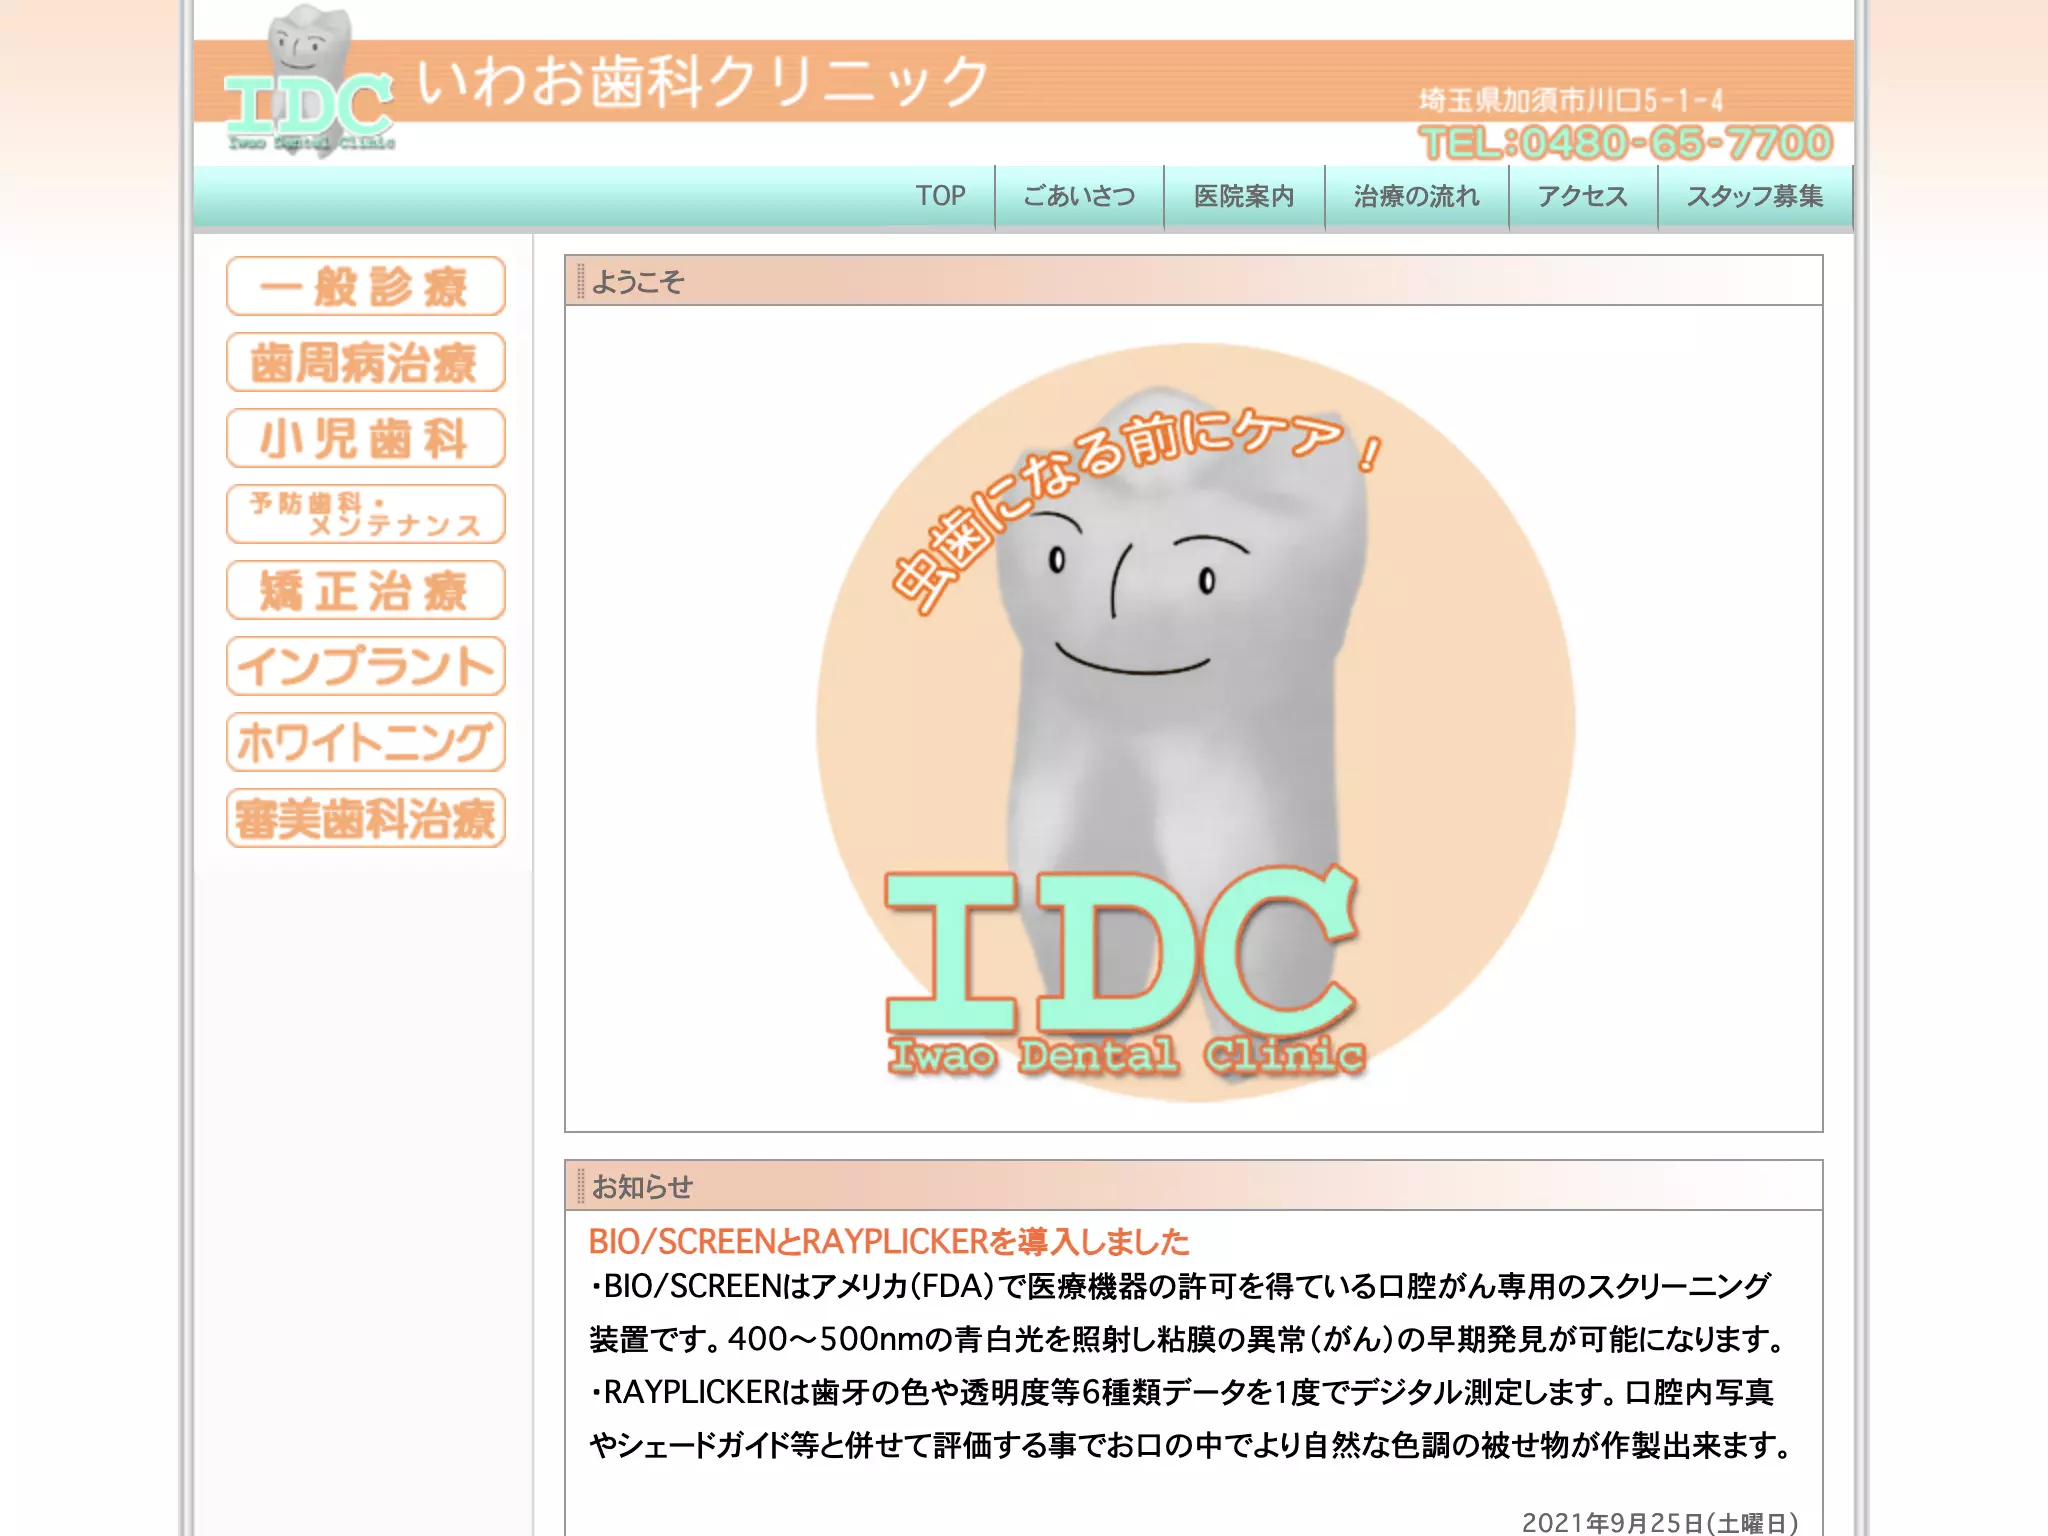The width and height of the screenshot is (2048, 1536).
Task: Click the line starting ・RAYPLICKERは歯牙の色
Action: 1181,1392
